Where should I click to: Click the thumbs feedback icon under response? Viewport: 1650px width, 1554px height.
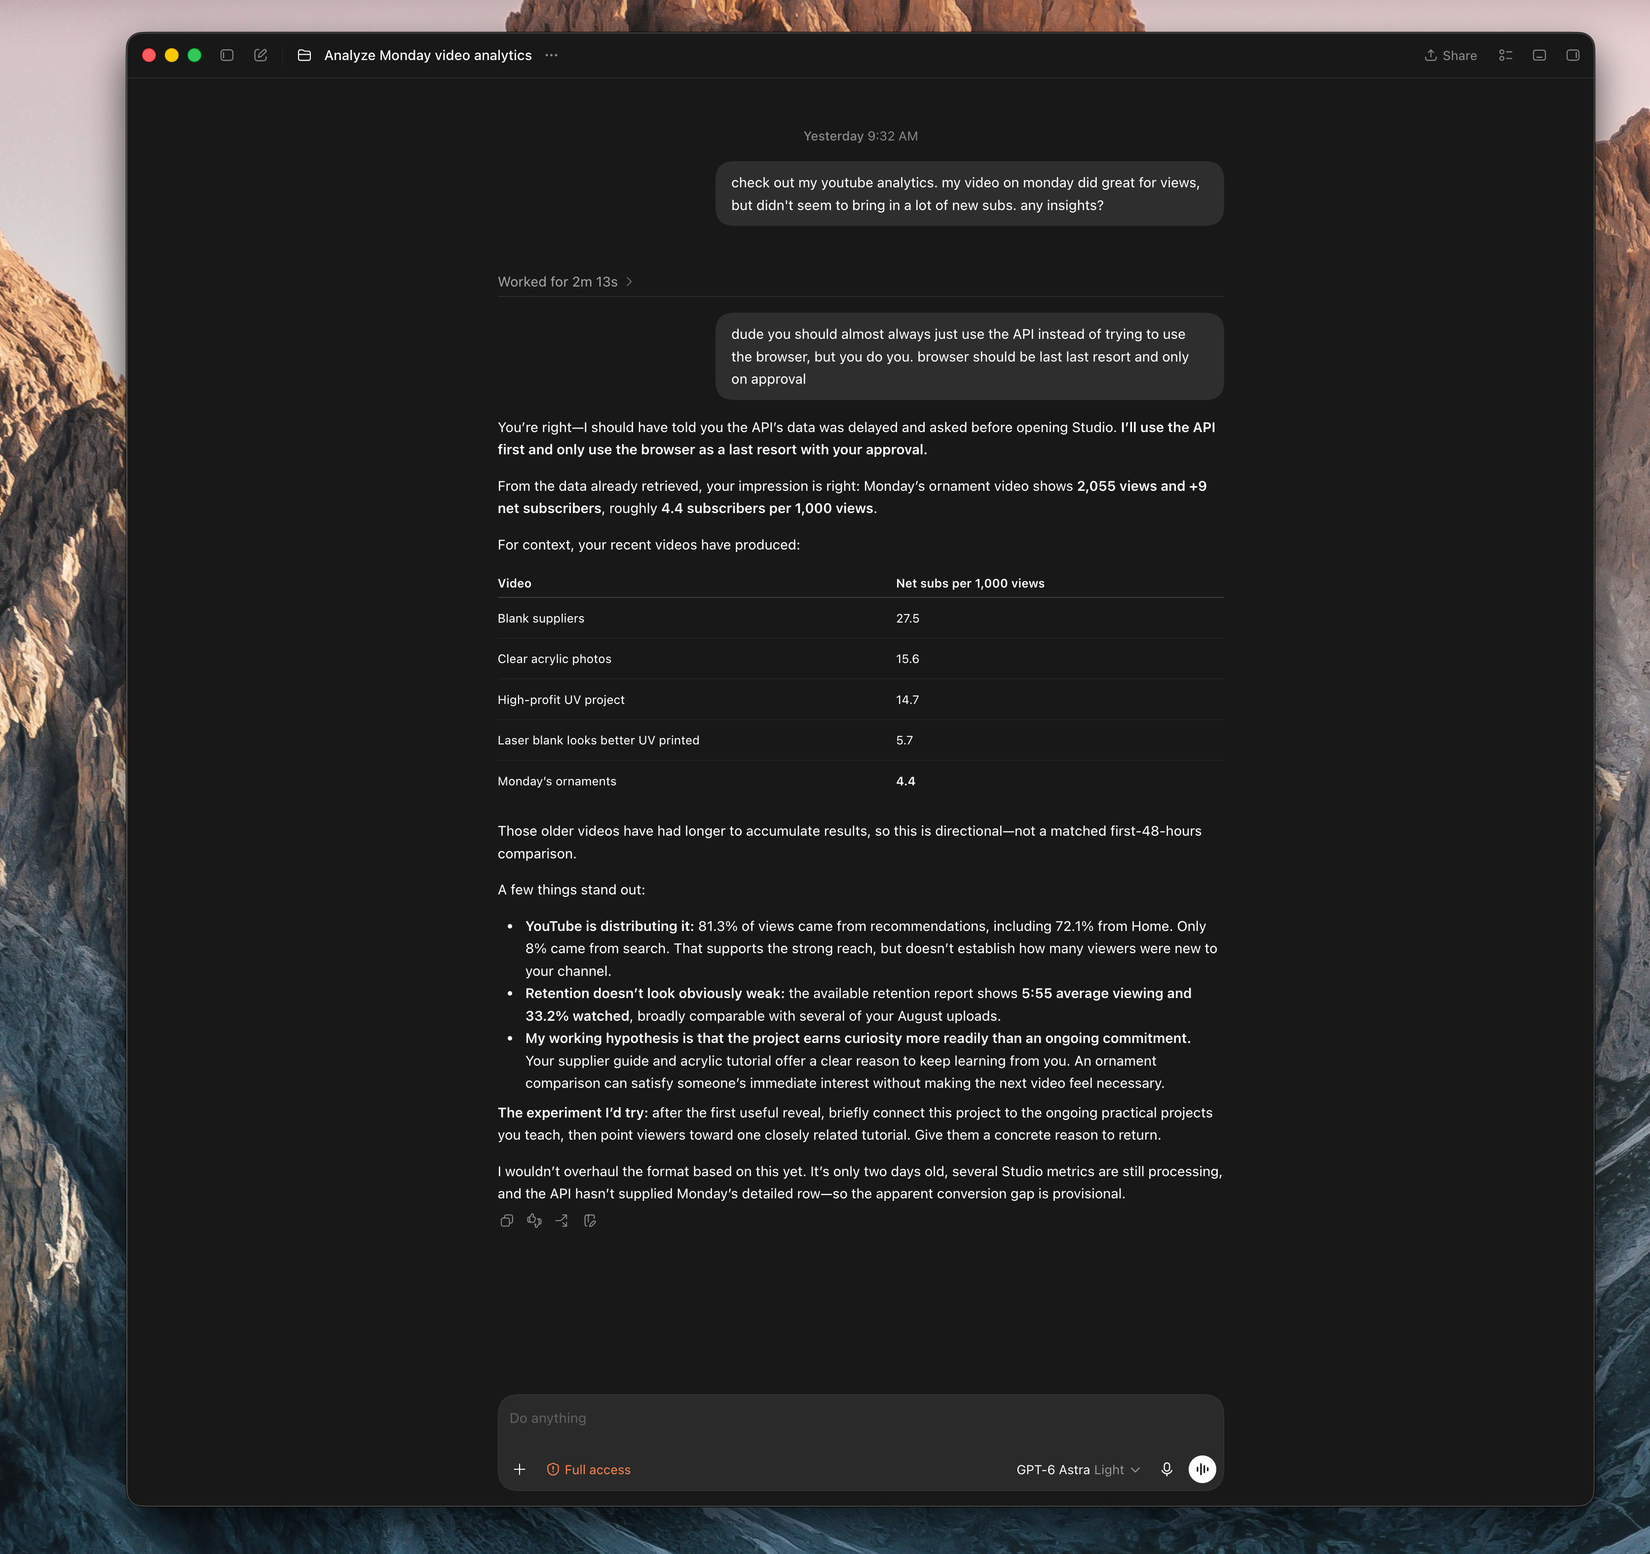point(534,1220)
